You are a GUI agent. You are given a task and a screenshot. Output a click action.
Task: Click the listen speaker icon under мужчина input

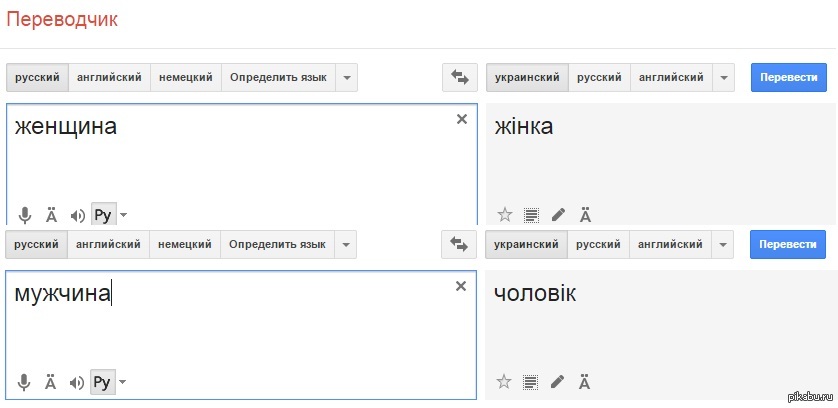coord(77,381)
